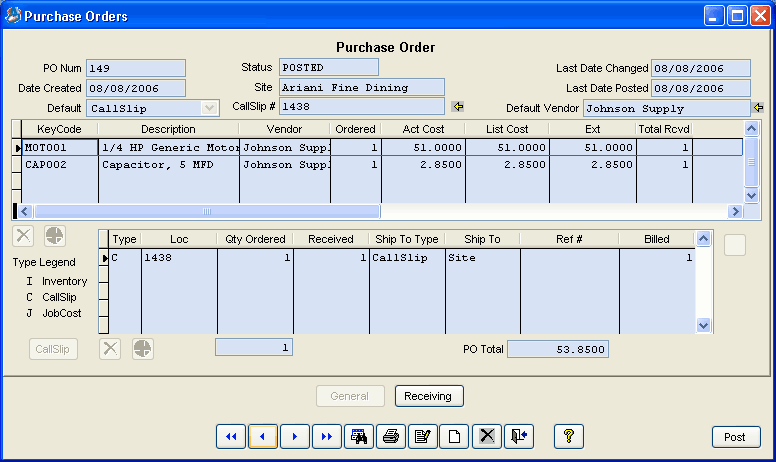Click the items grid vertical scrollbar thumb

click(751, 162)
